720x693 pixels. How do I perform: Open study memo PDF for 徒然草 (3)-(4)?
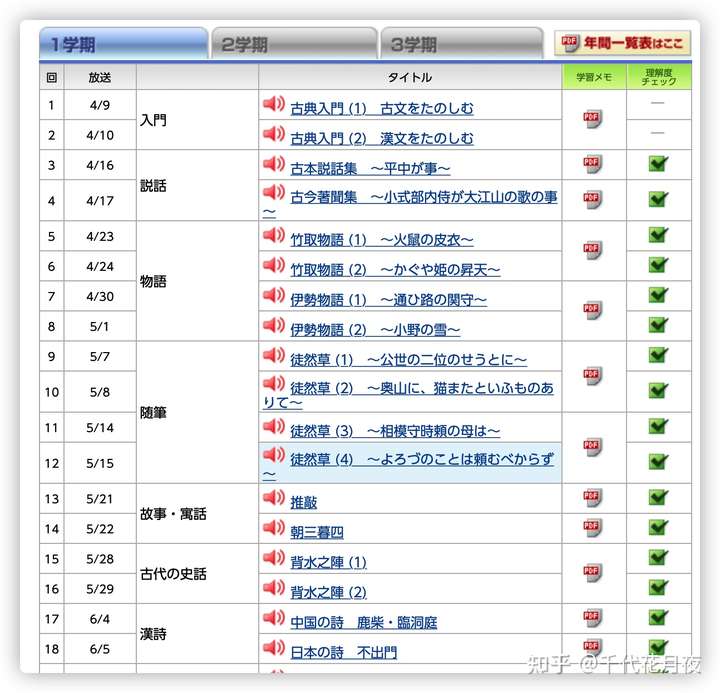point(592,447)
